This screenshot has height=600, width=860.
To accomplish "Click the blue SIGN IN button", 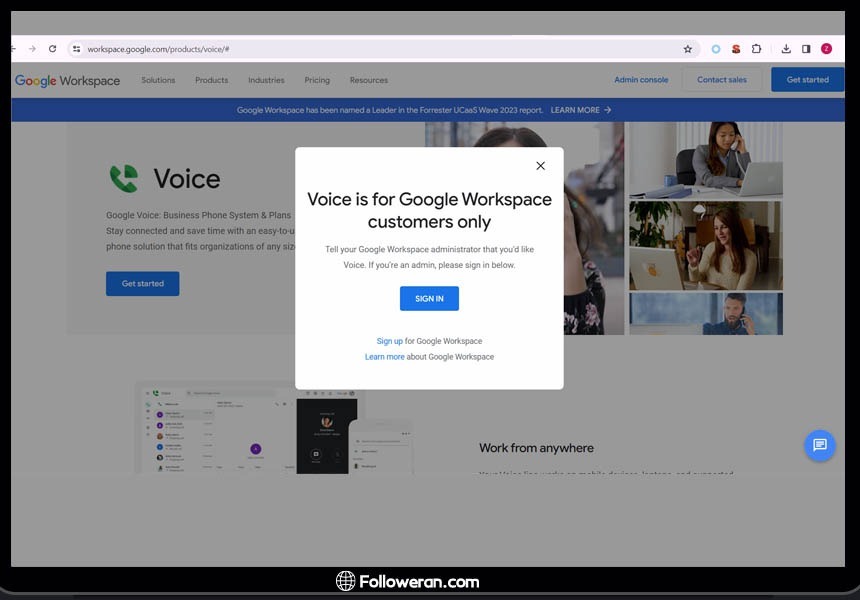I will pos(429,298).
